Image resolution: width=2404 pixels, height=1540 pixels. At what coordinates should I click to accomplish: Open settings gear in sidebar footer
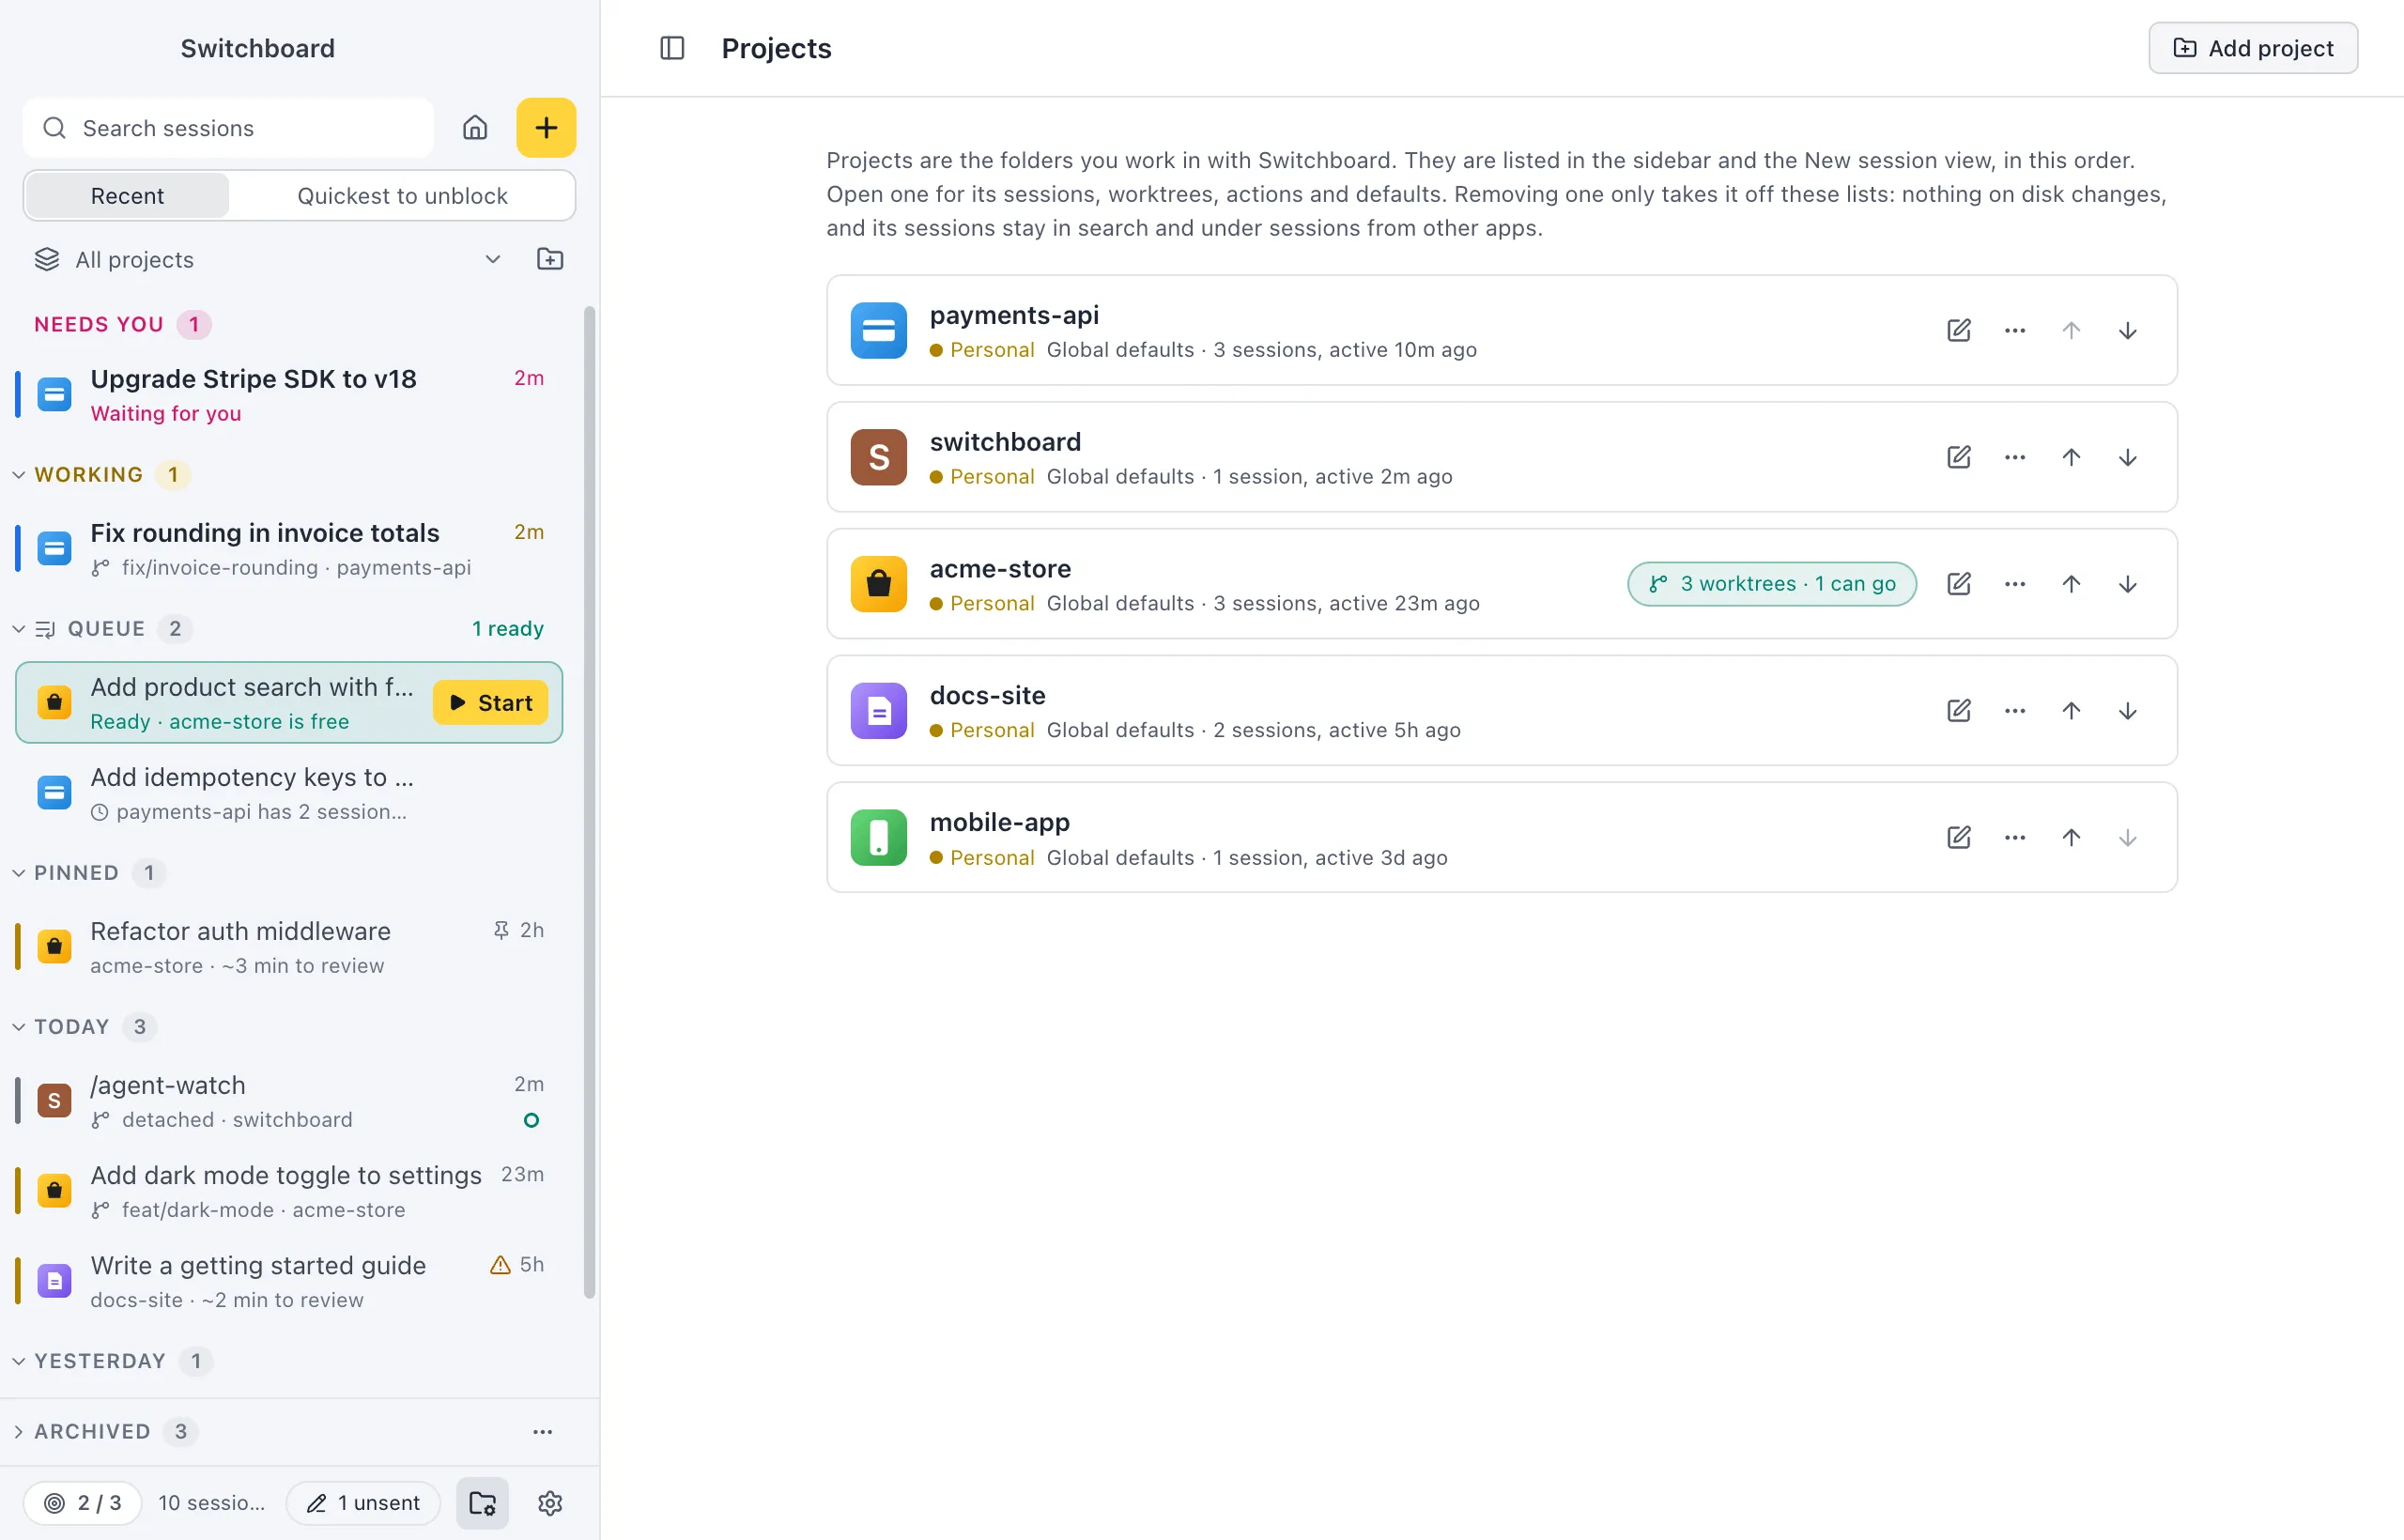click(550, 1503)
